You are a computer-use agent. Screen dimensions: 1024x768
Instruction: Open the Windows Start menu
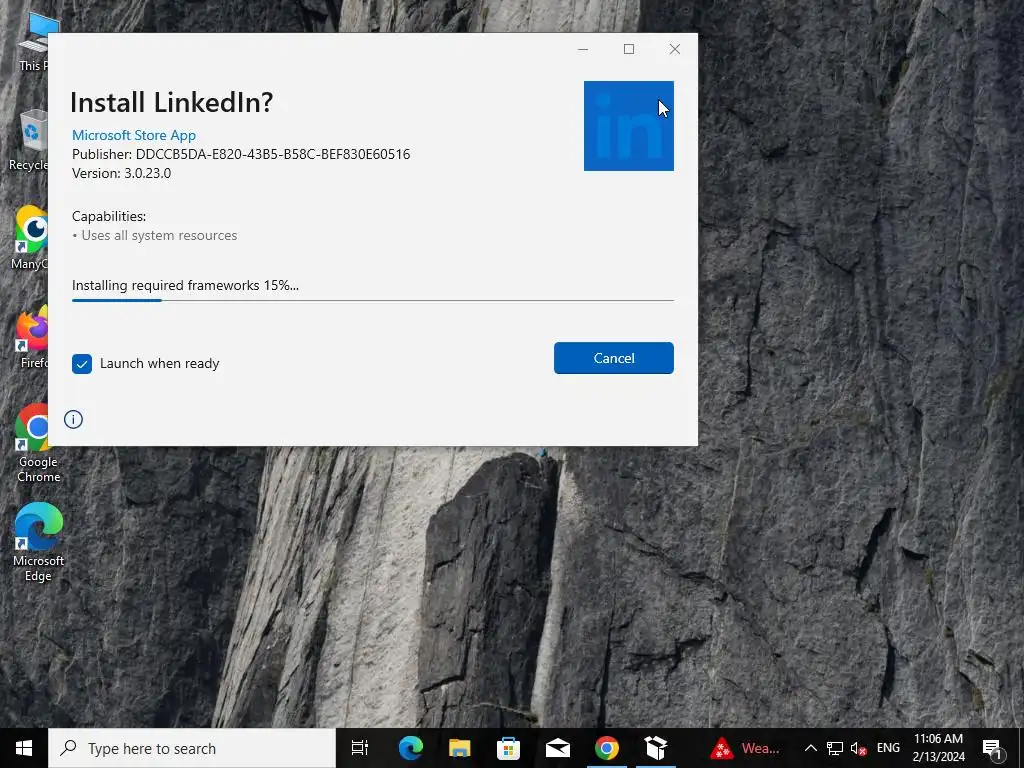[x=24, y=748]
